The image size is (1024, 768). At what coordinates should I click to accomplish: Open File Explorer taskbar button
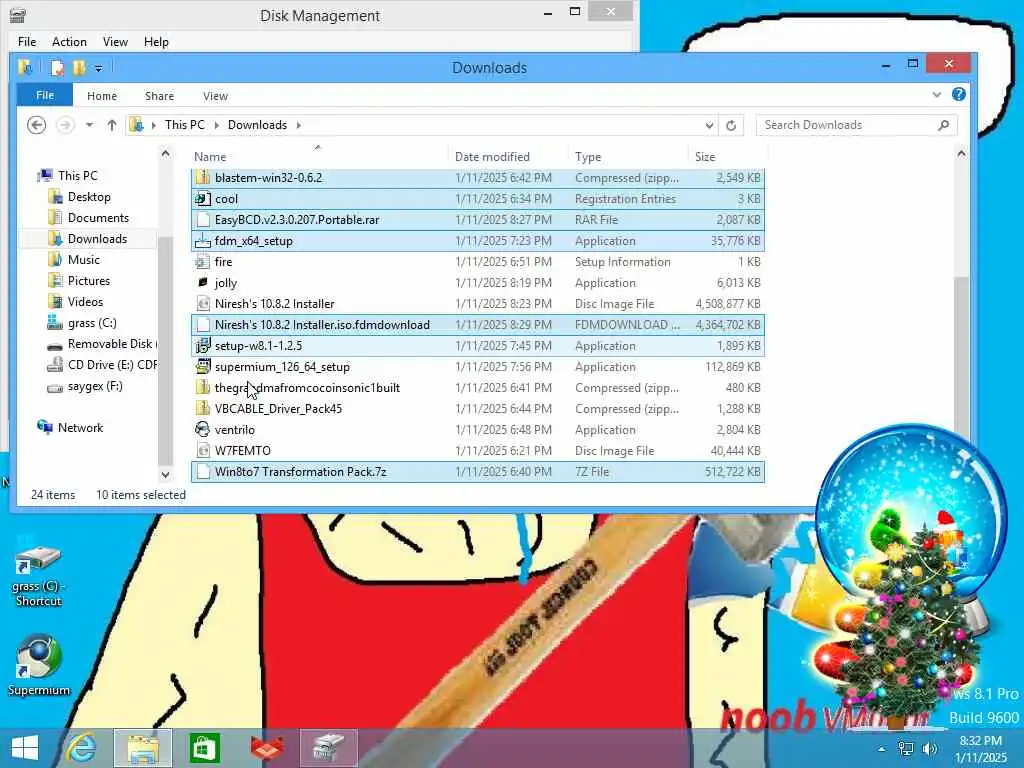[x=143, y=748]
